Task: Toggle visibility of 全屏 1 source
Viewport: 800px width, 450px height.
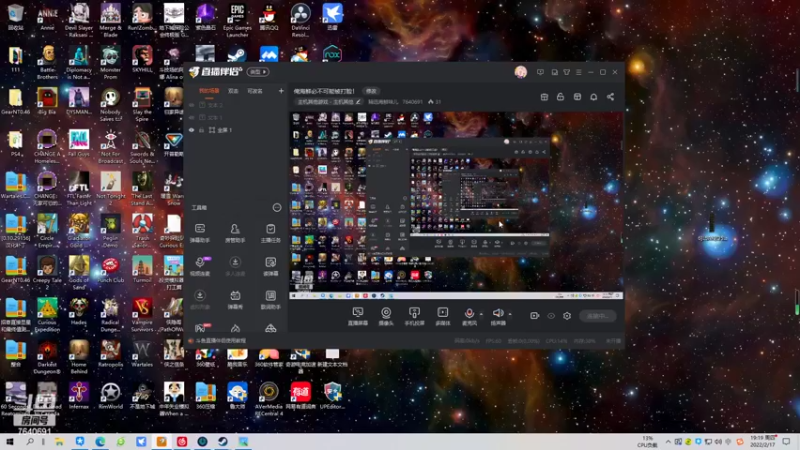Action: (192, 130)
